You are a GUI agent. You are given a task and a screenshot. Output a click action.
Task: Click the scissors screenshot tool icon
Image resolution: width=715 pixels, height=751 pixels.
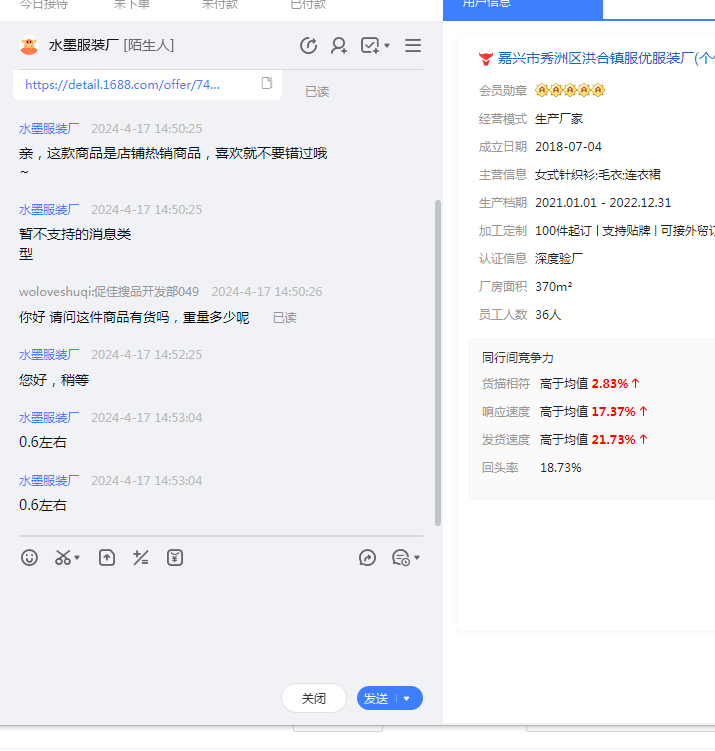[63, 558]
